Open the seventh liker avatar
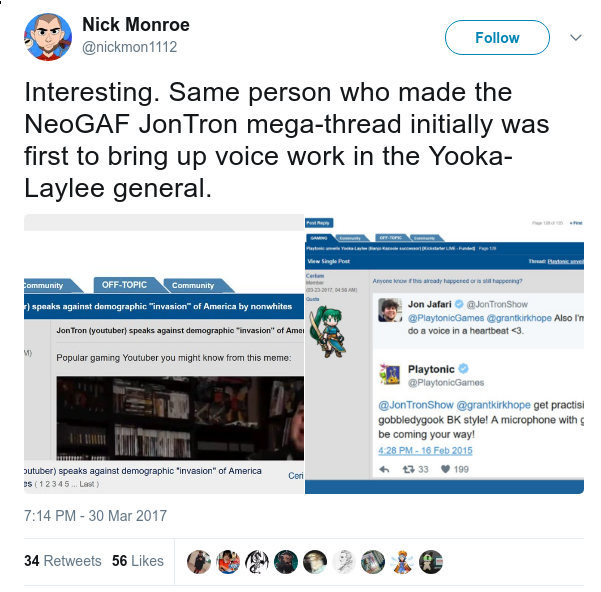The image size is (601, 592). [x=373, y=562]
